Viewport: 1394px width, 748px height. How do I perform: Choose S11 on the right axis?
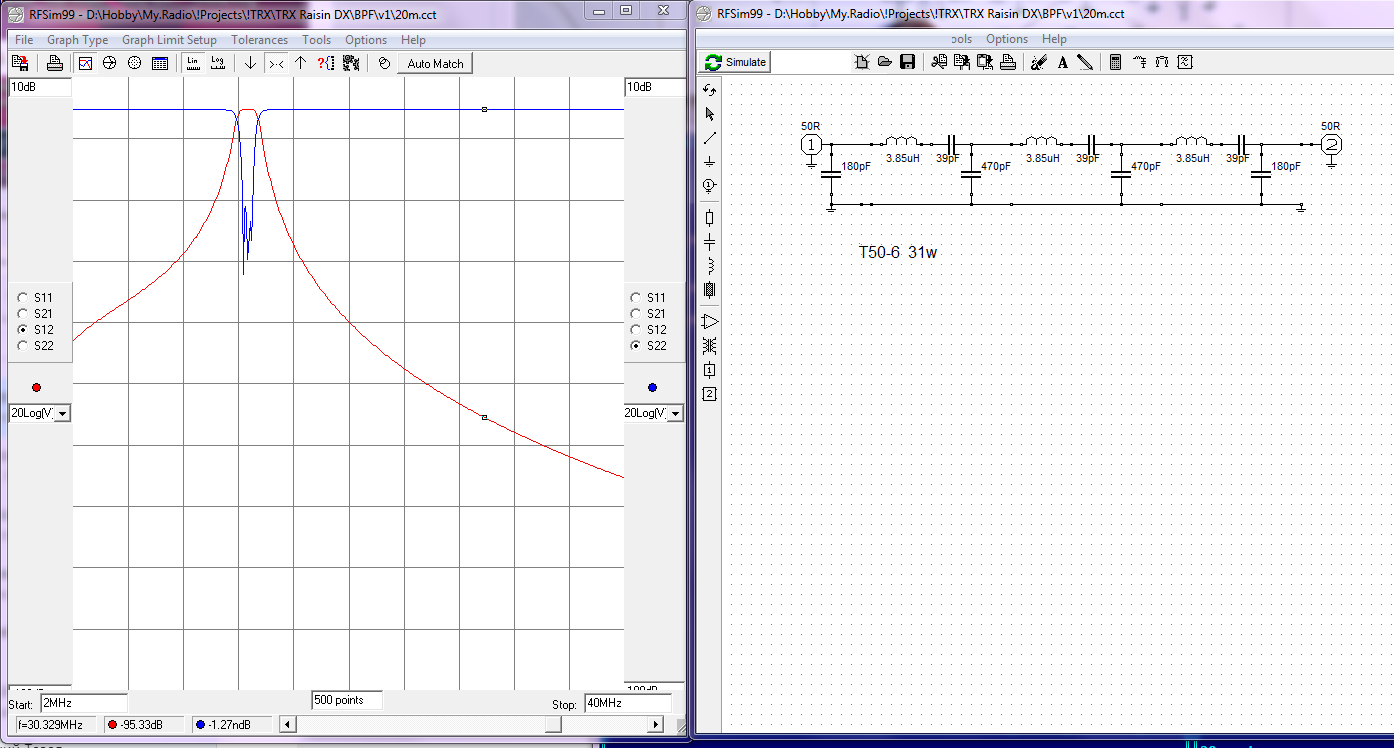click(x=636, y=298)
